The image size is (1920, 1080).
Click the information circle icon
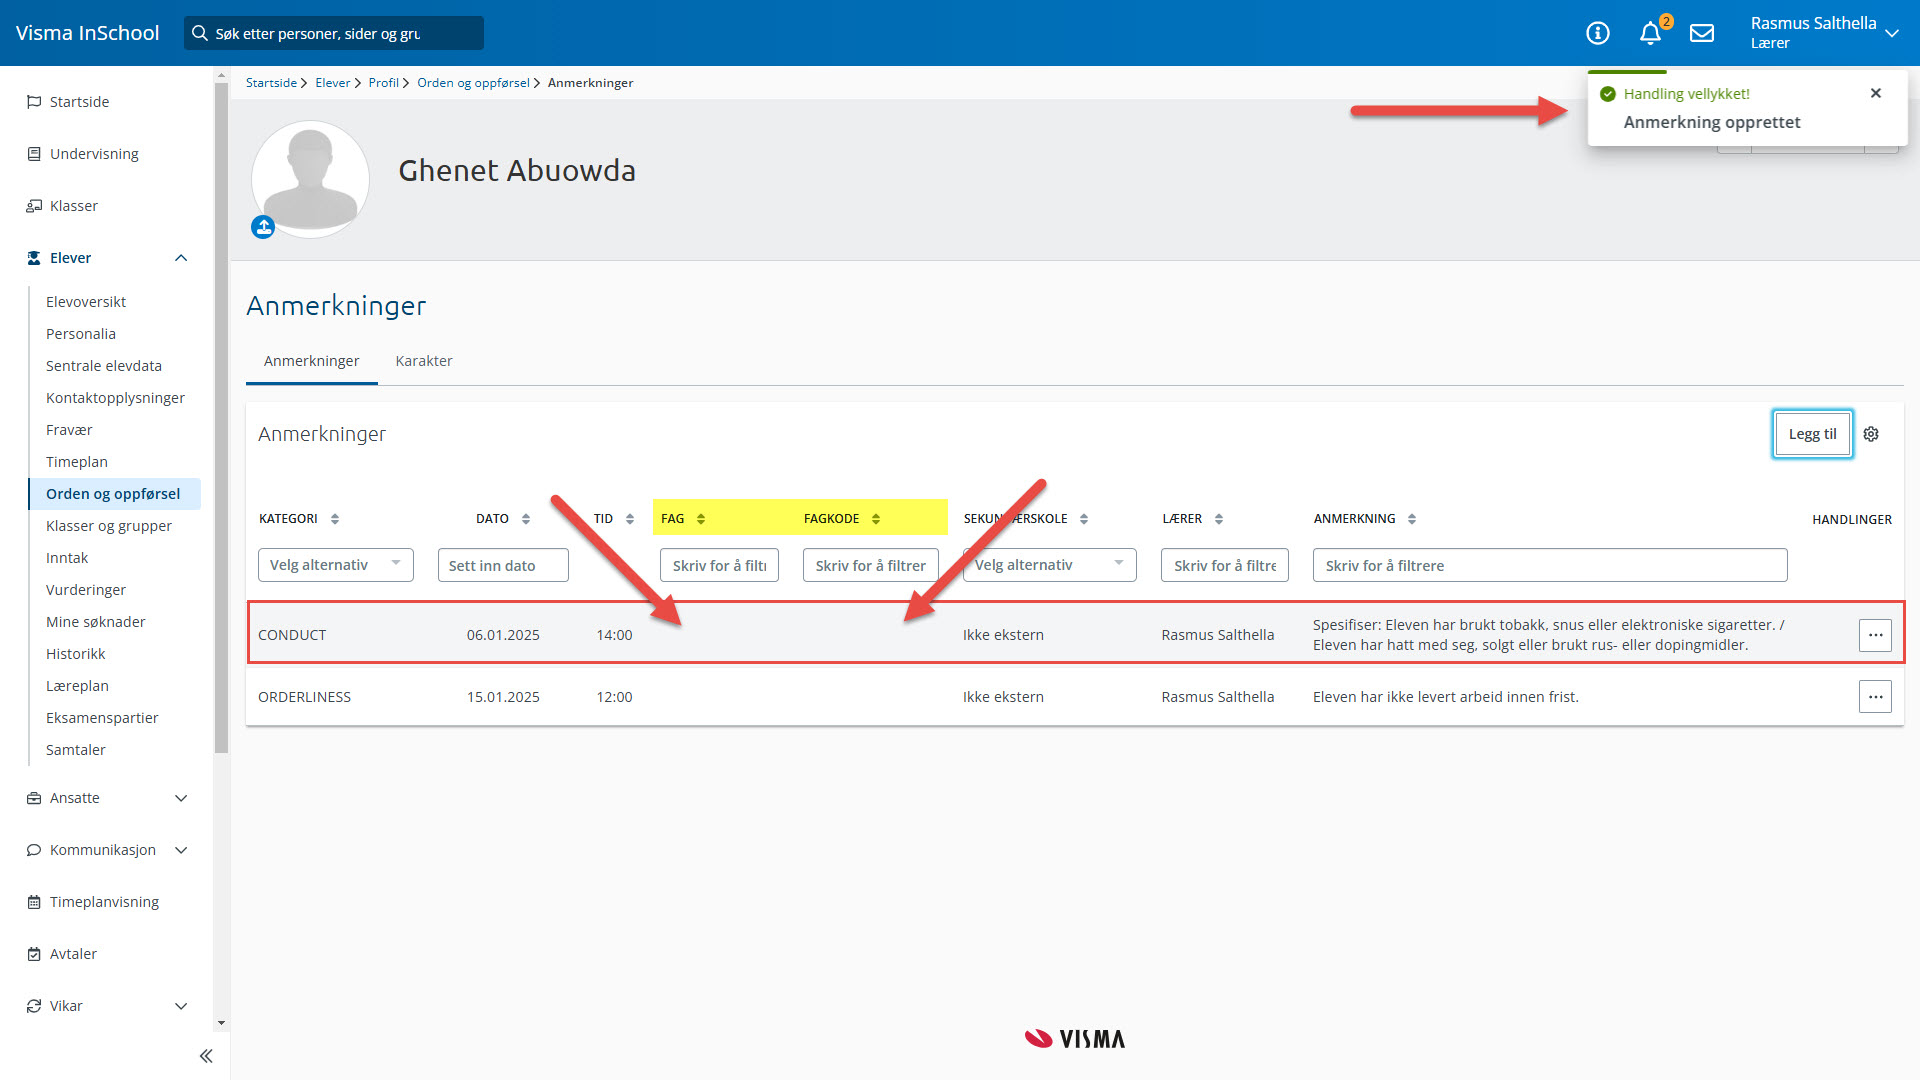point(1598,34)
